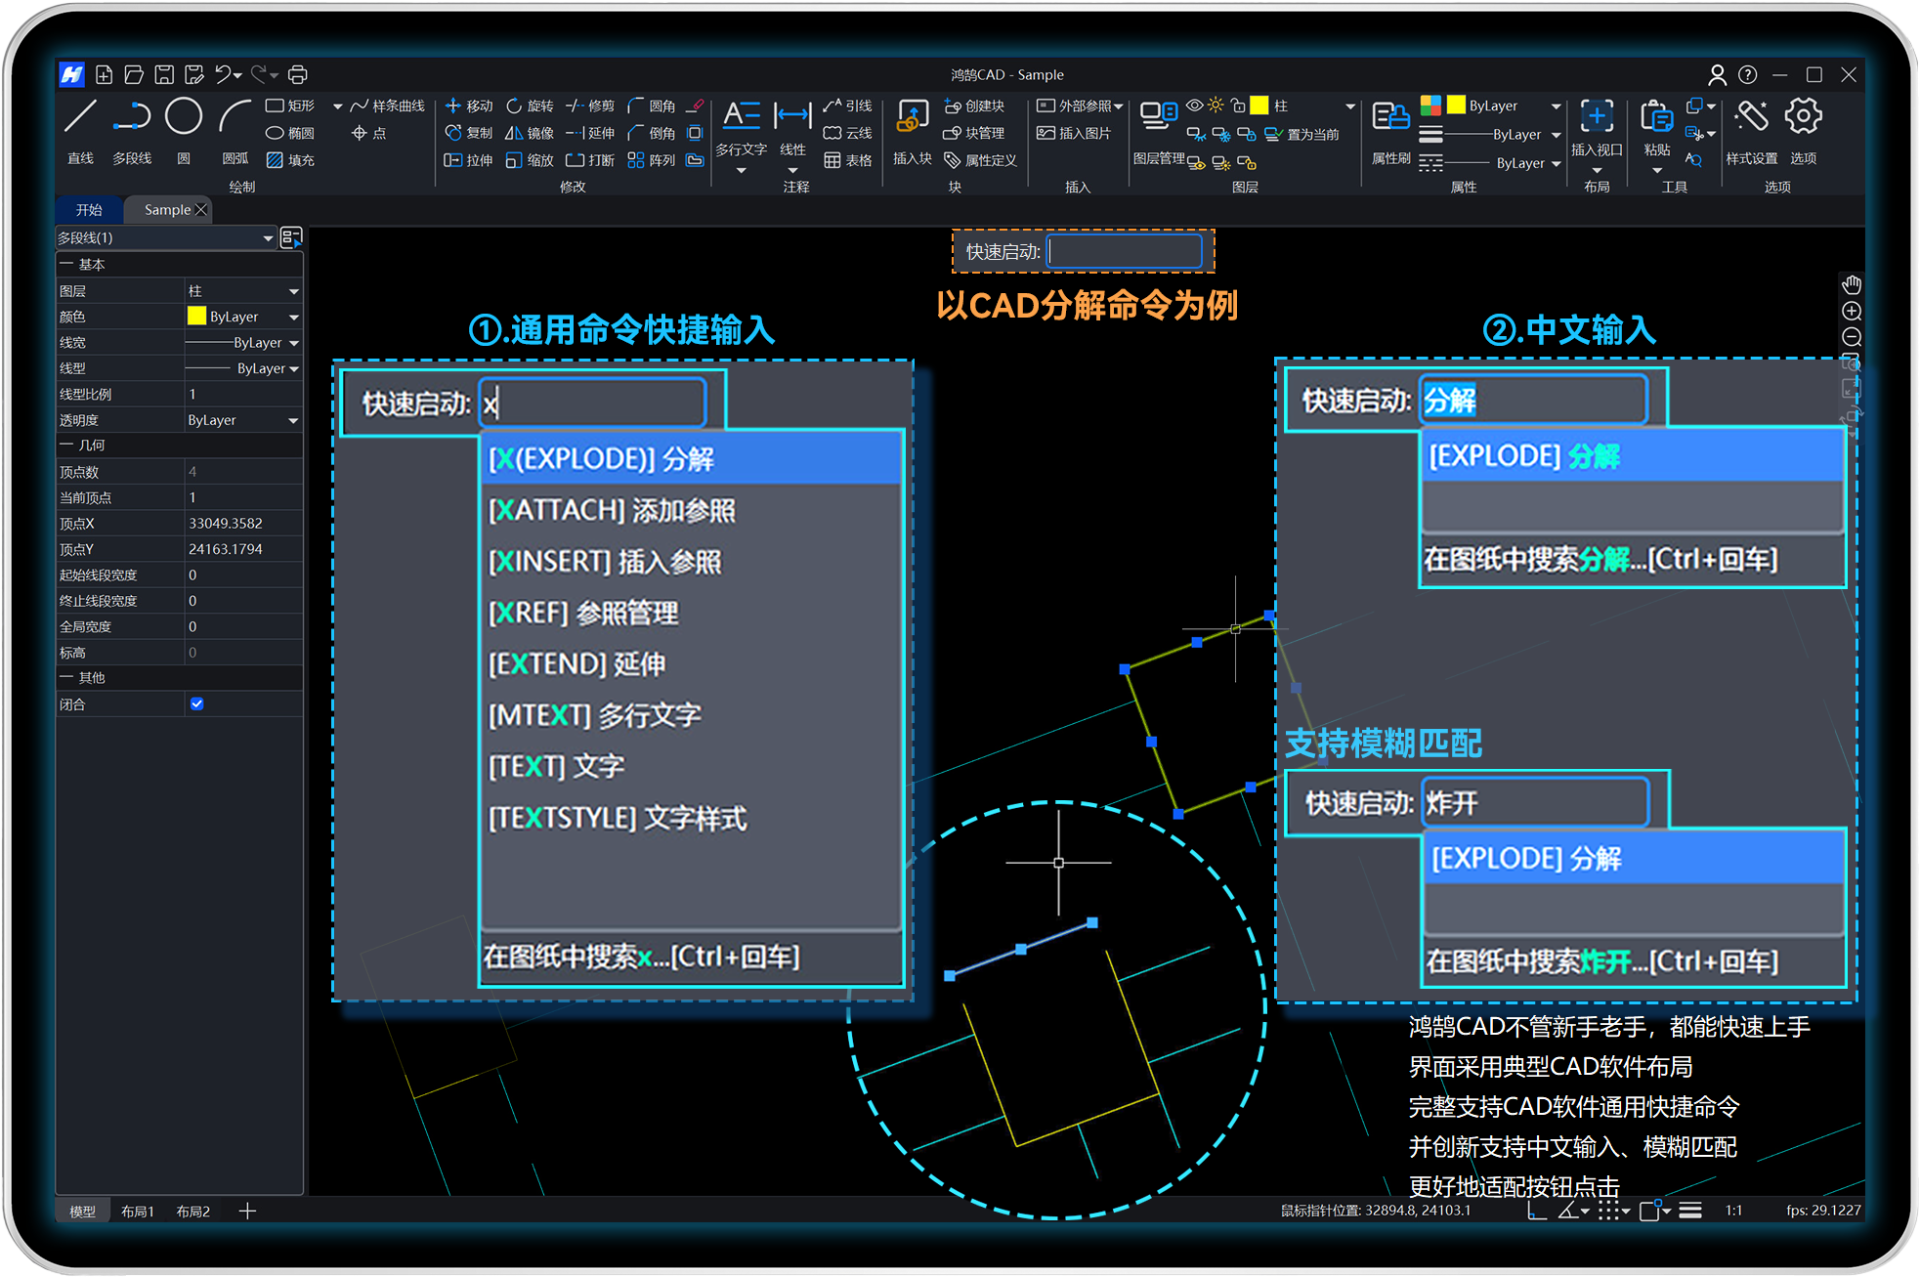Toggle layer lock padlock icon
Viewport: 1920px width, 1277px height.
pyautogui.click(x=1238, y=105)
